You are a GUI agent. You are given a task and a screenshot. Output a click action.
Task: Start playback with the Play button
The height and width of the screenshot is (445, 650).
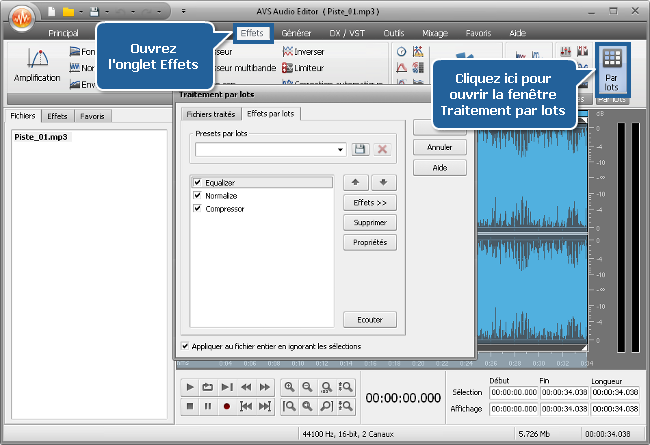pos(190,387)
